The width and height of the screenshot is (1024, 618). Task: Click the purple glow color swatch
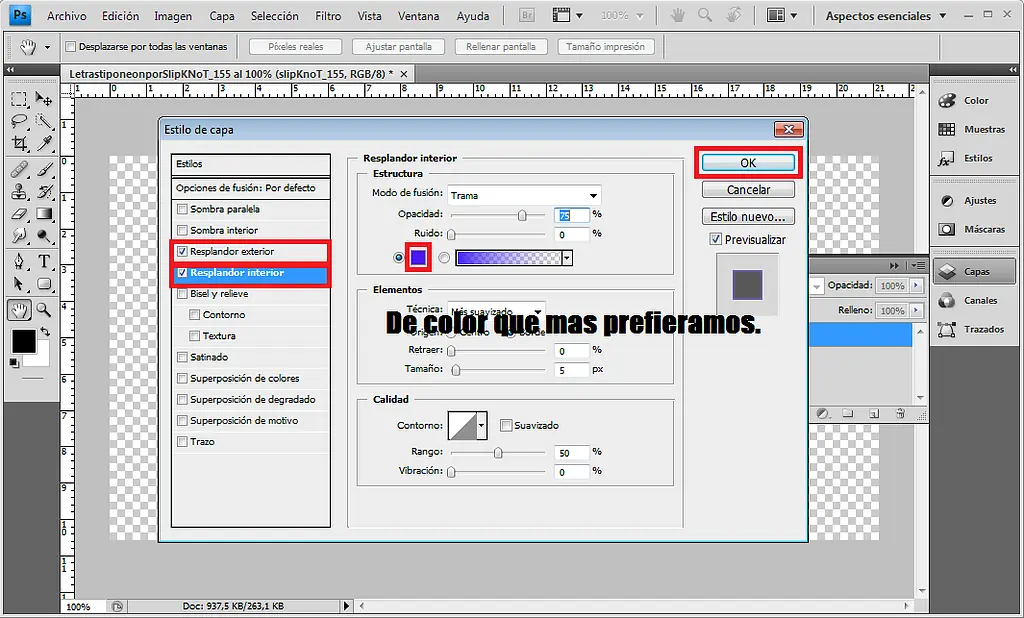click(x=418, y=257)
